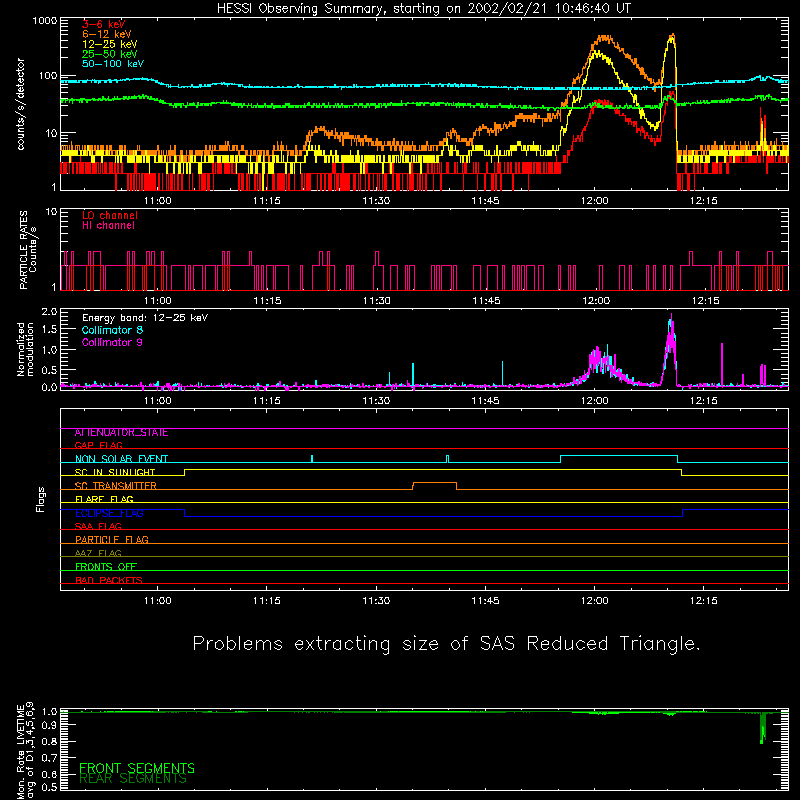Select the 12-25 keV legend label
800x800 pixels.
[x=110, y=44]
